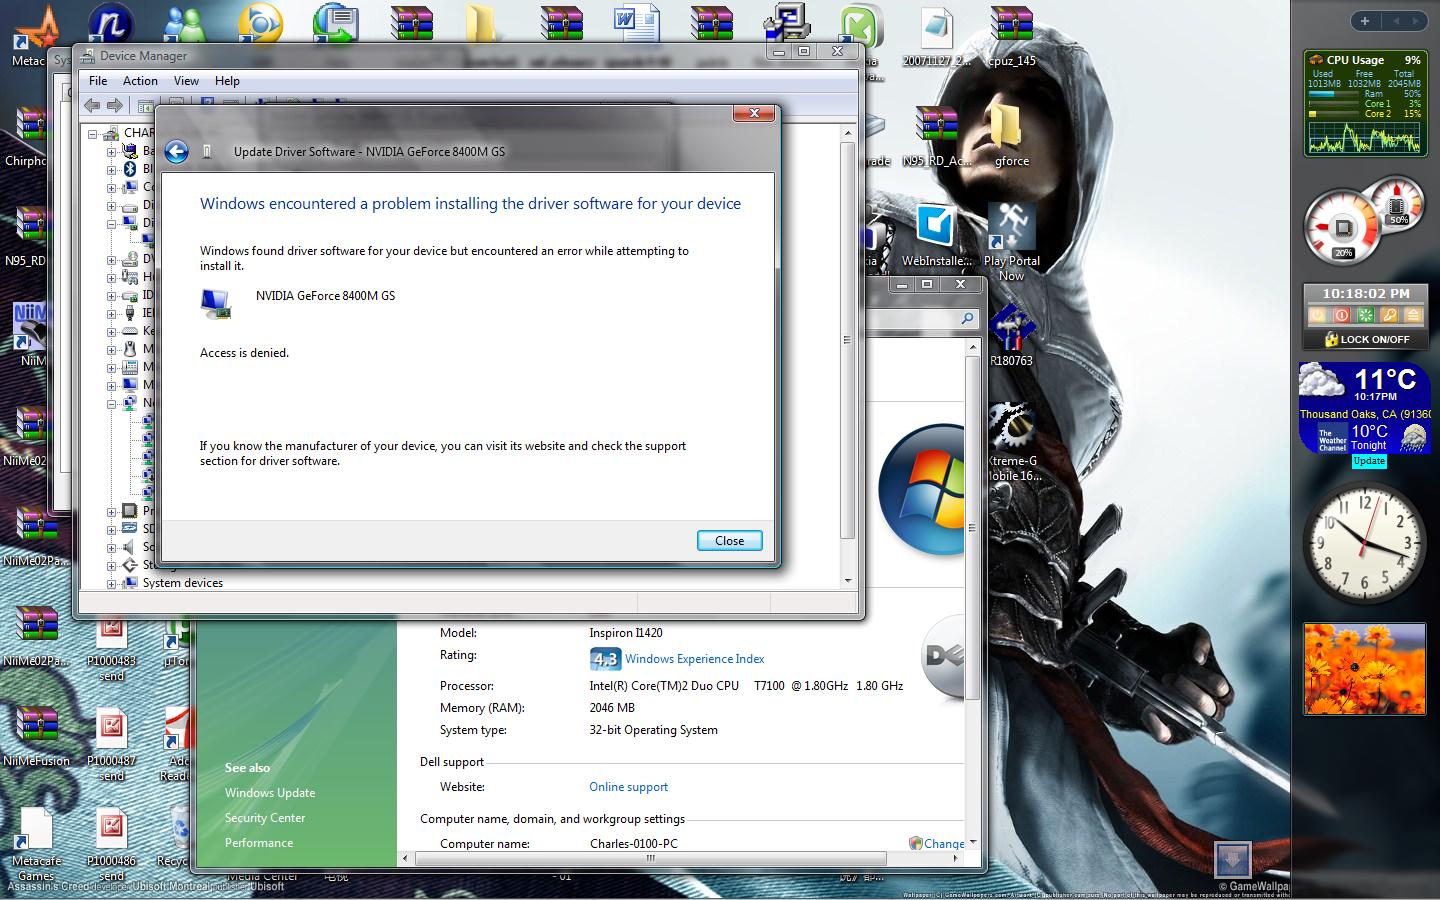
Task: Open P1000486 send desktop file
Action: [111, 843]
